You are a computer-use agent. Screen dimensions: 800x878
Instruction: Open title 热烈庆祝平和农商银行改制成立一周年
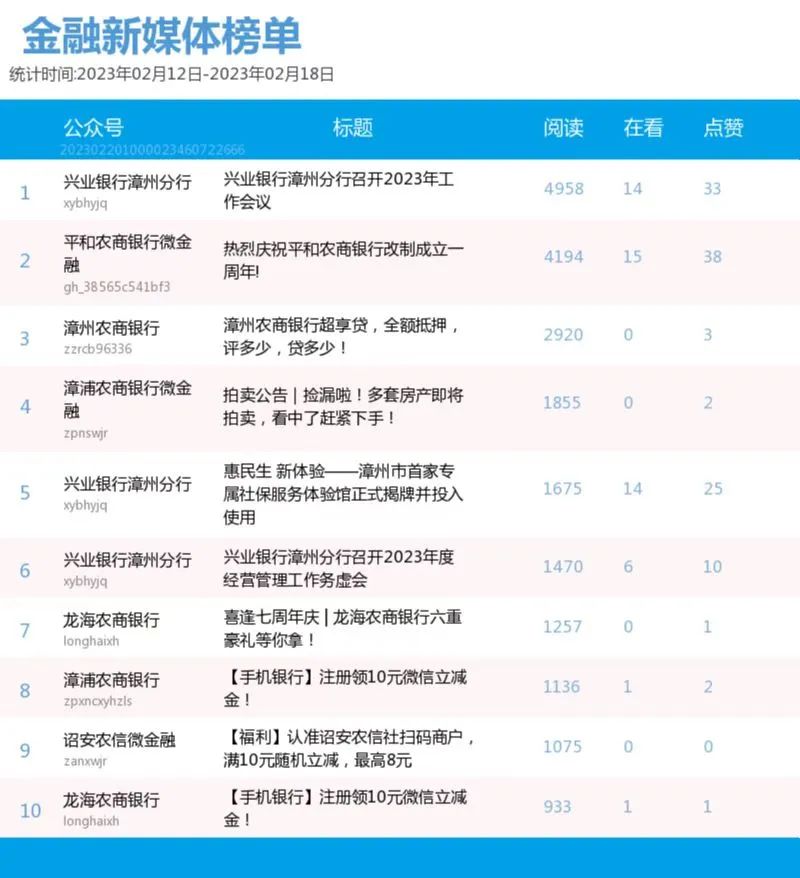point(343,260)
